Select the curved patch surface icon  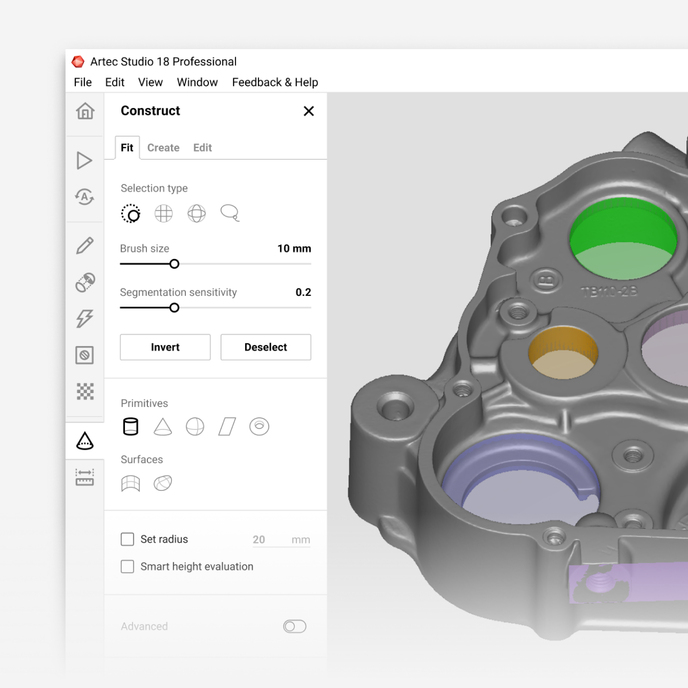(130, 484)
